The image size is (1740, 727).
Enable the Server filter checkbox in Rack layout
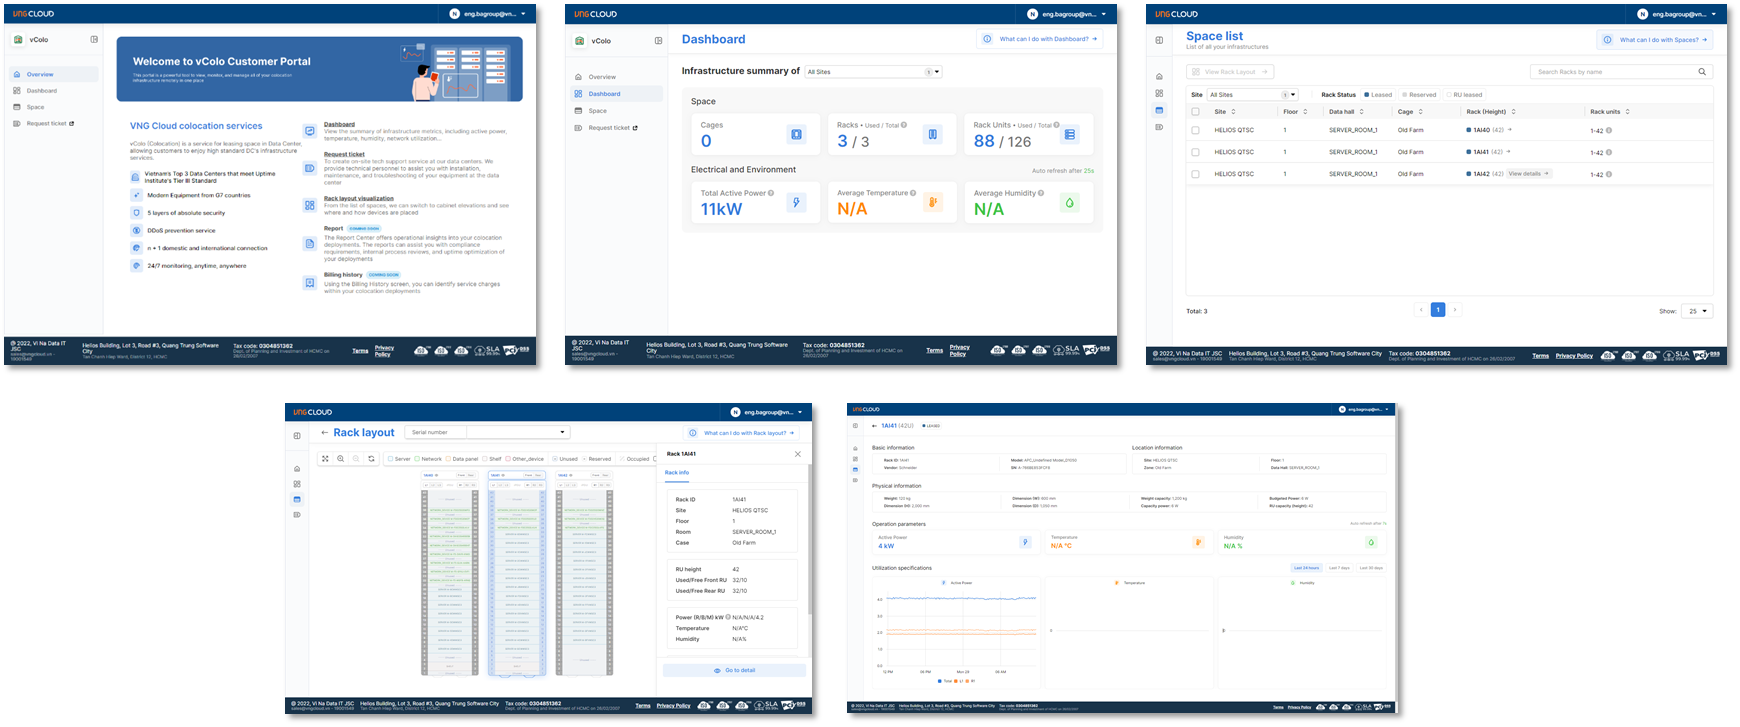[x=390, y=459]
